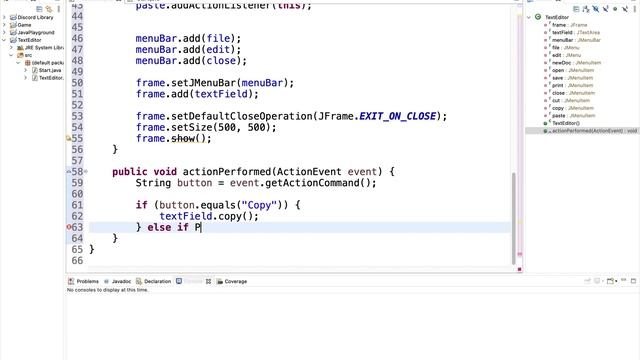Expand the Discord Library project
Viewport: 640px width, 360px height.
click(x=4, y=18)
